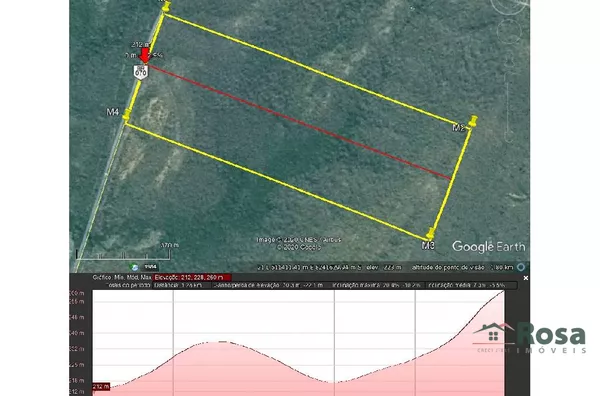The height and width of the screenshot is (396, 600).
Task: Click the Distância value in profile summary
Action: click(x=178, y=285)
